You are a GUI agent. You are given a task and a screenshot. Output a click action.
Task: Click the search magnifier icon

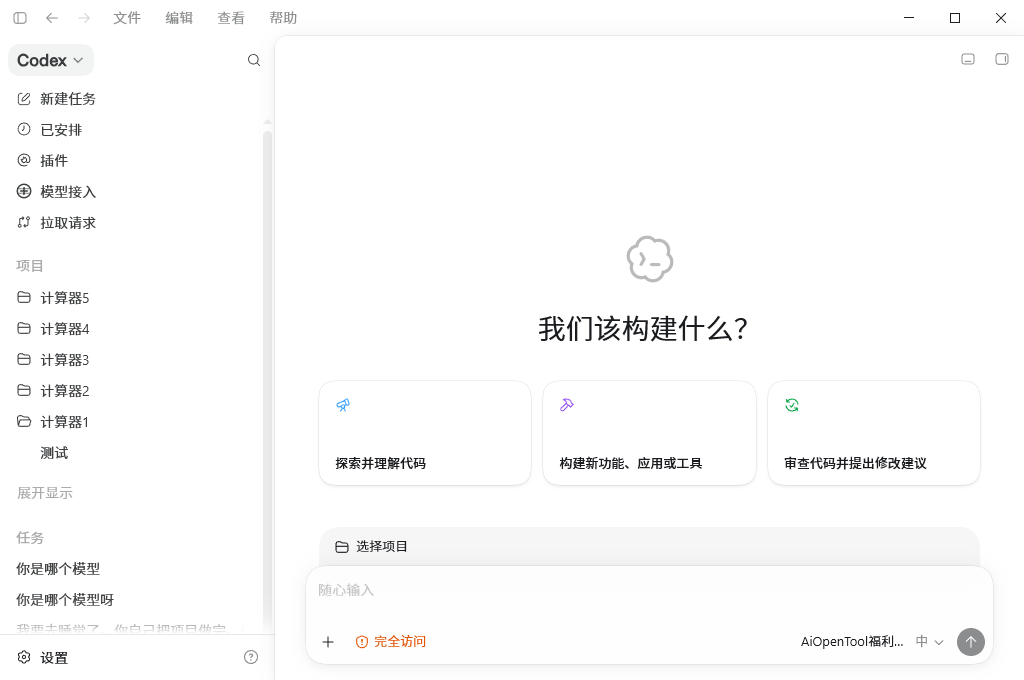(254, 60)
